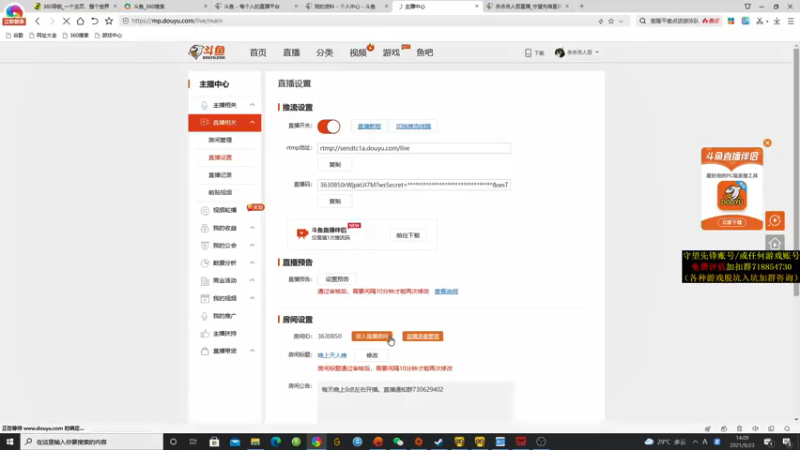Click 视频轮播 icon in sidebar

(x=205, y=210)
